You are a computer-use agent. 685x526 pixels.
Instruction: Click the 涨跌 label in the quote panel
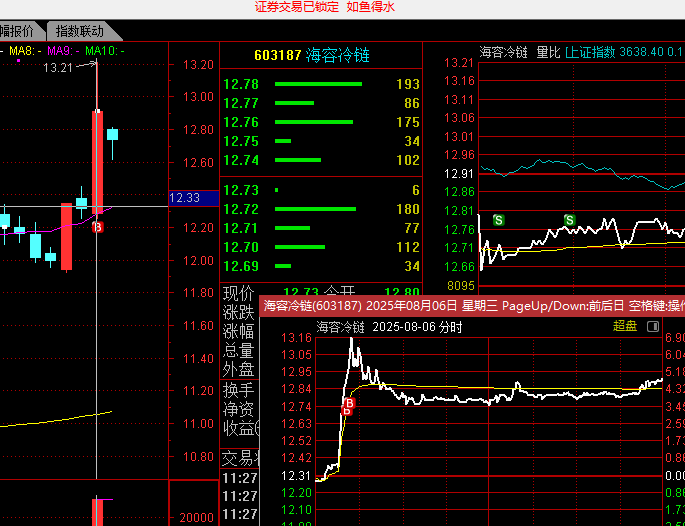tap(239, 312)
